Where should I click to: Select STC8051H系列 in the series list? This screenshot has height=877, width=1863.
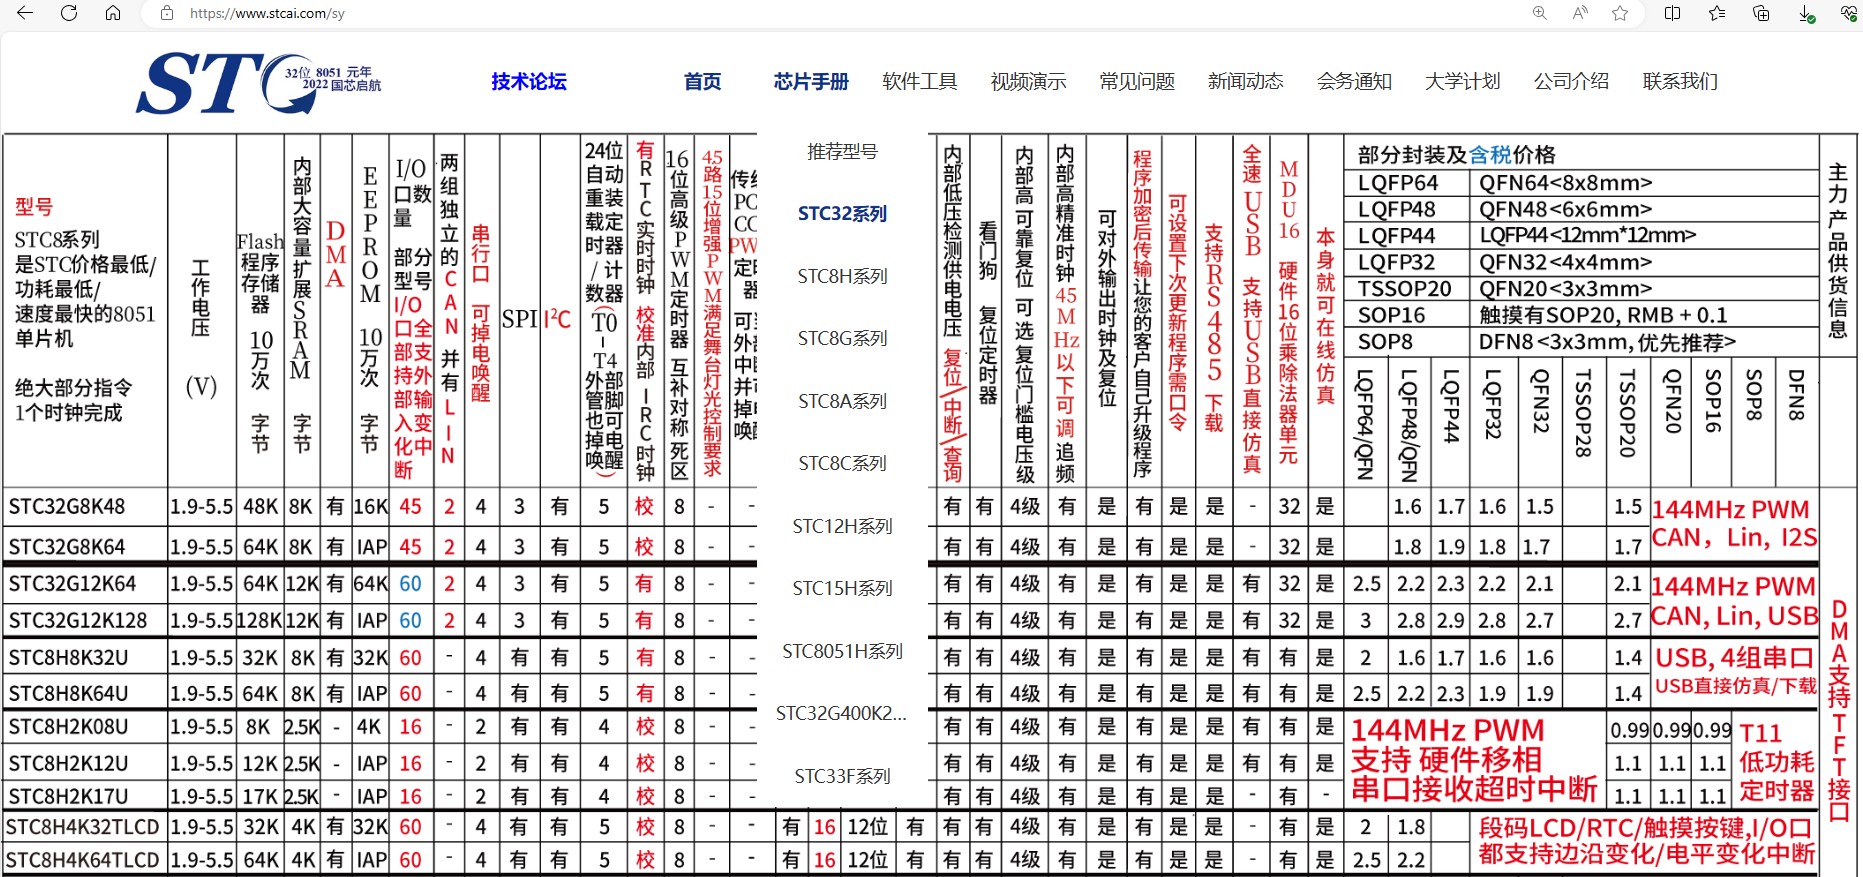click(x=842, y=651)
